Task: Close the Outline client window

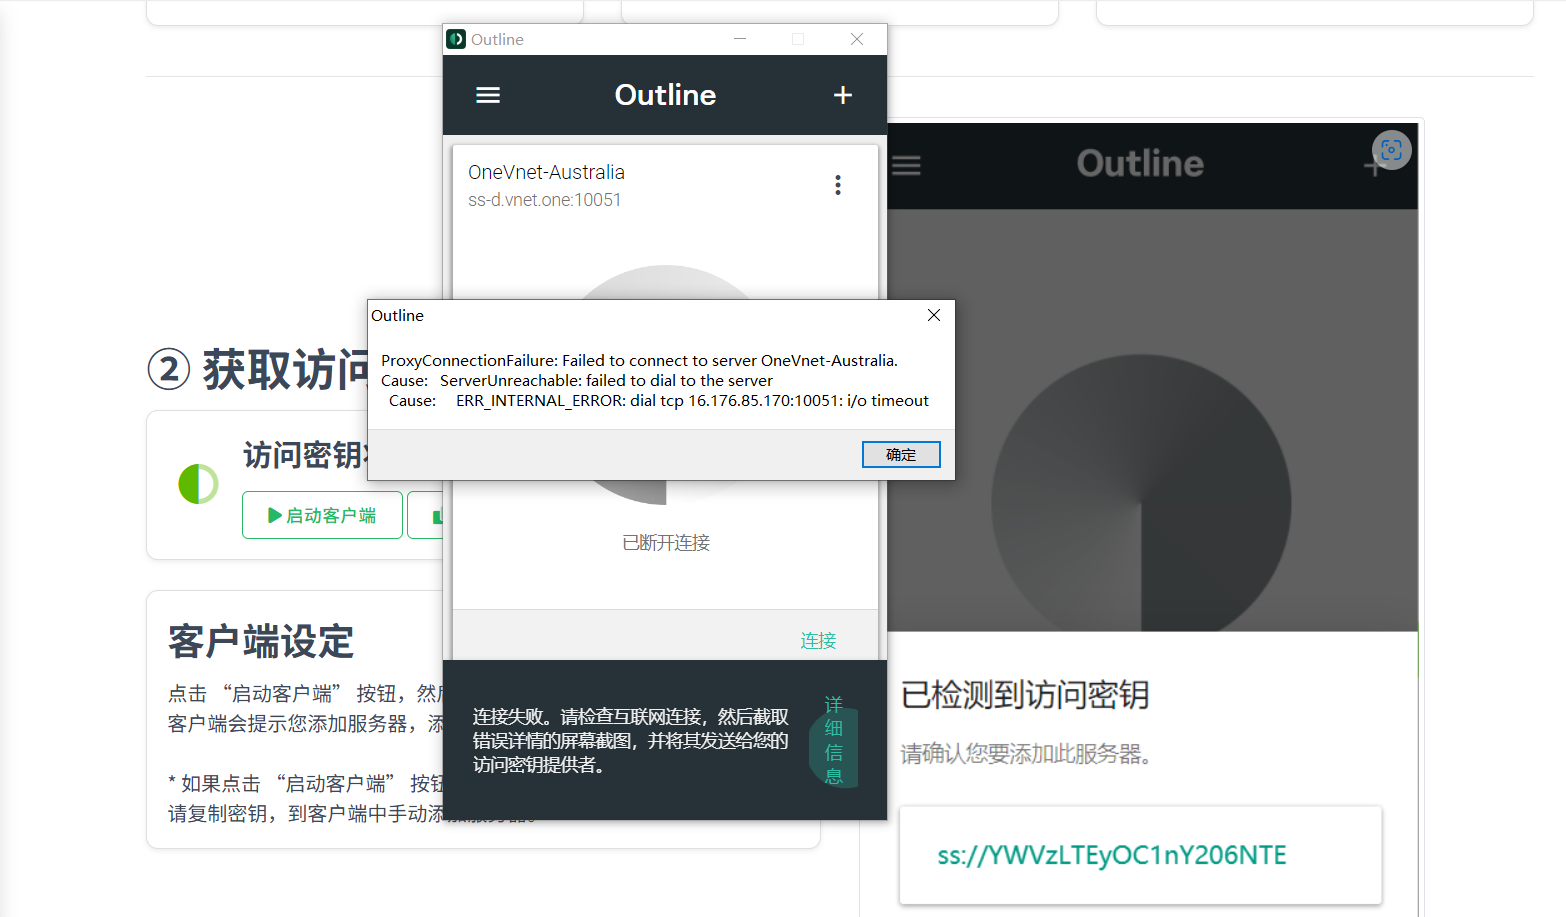Action: pos(857,39)
